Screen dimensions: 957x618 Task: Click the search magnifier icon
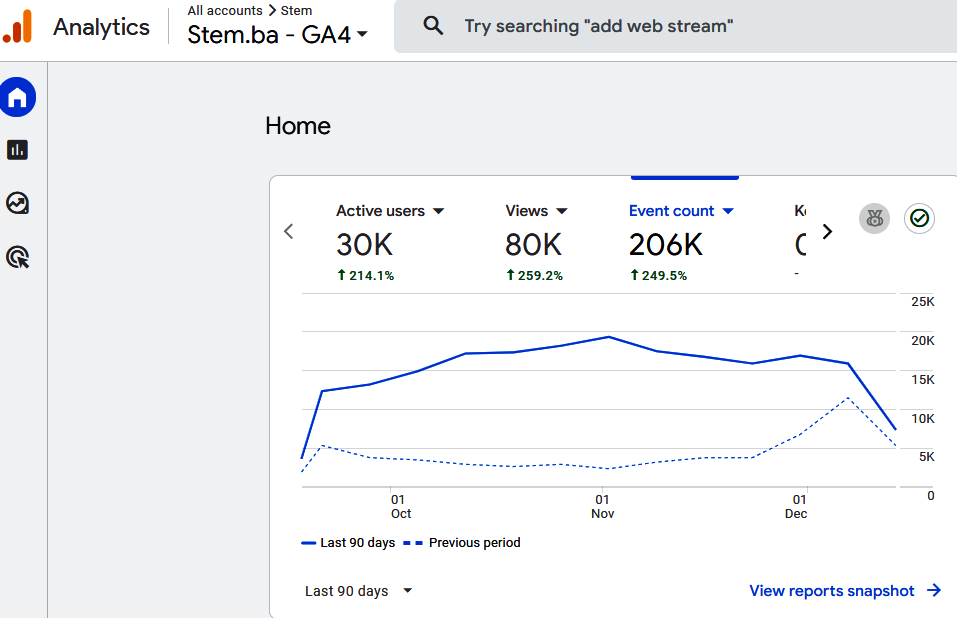coord(433,26)
